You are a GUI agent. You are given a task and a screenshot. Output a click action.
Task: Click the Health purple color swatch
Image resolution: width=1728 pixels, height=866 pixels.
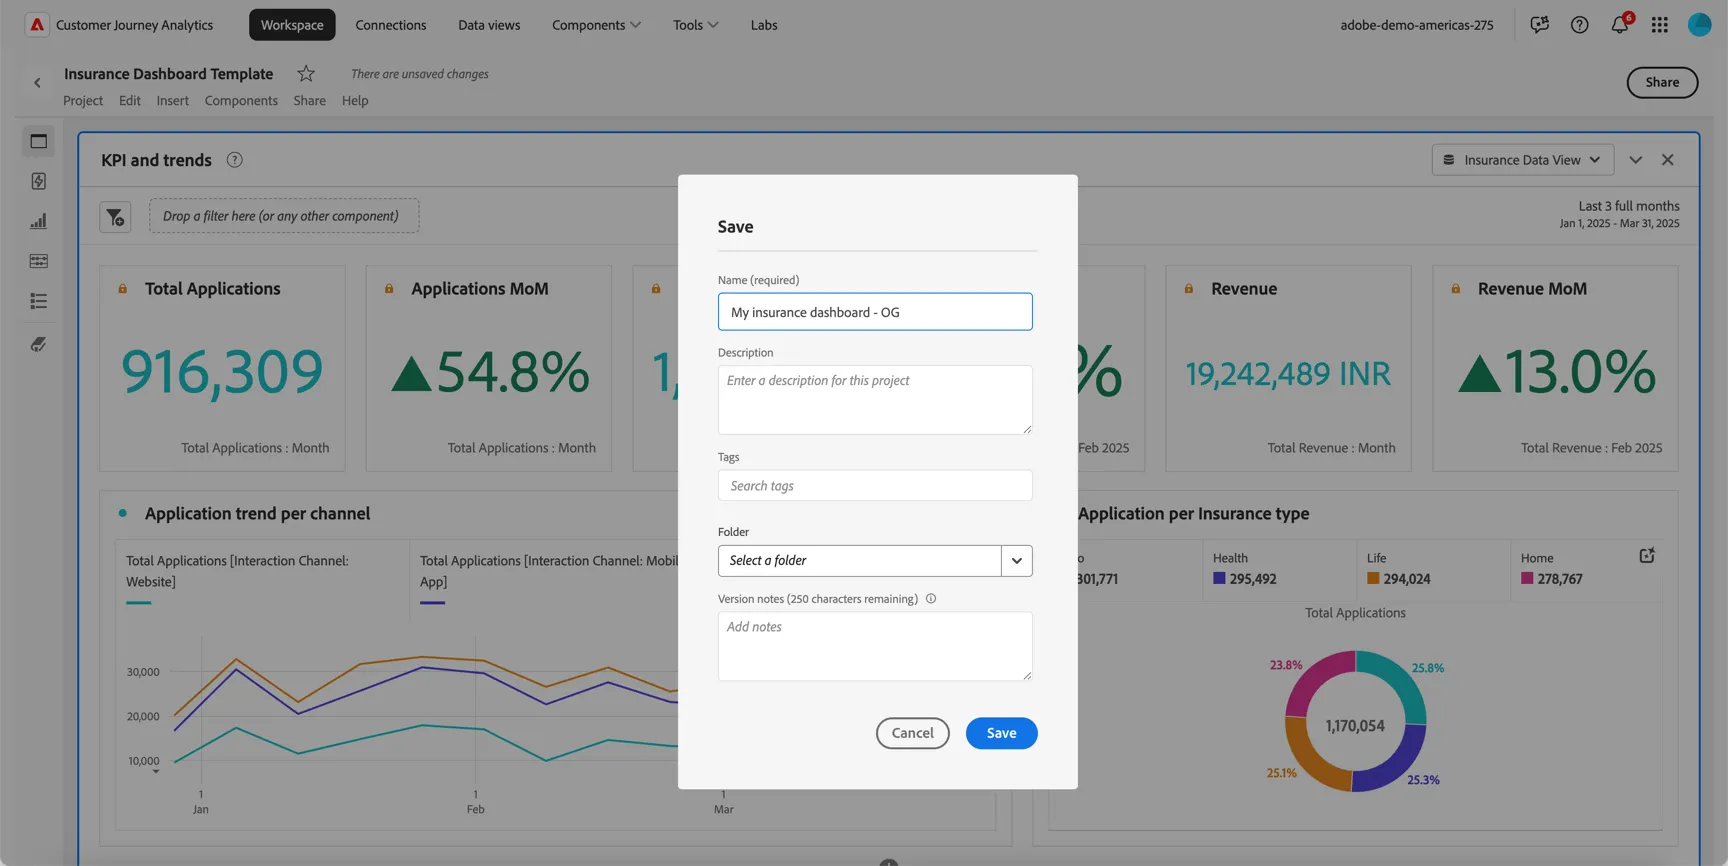click(x=1219, y=578)
